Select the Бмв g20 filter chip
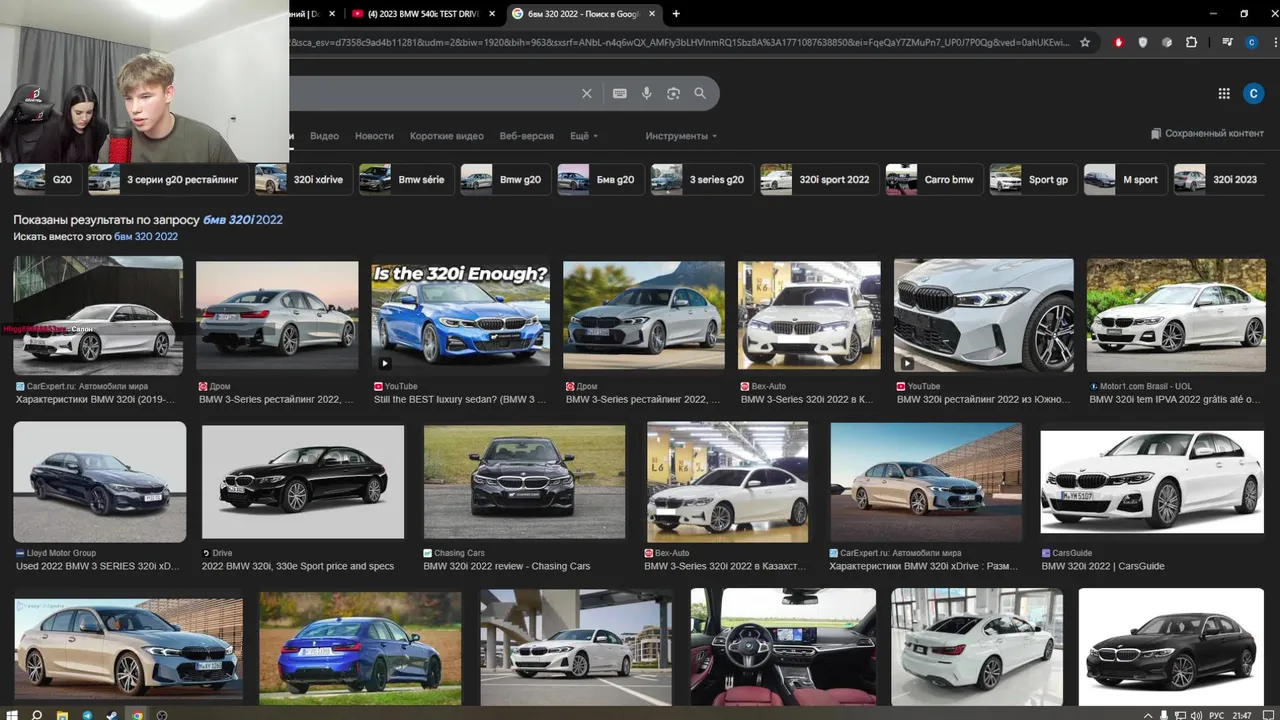 pyautogui.click(x=601, y=180)
